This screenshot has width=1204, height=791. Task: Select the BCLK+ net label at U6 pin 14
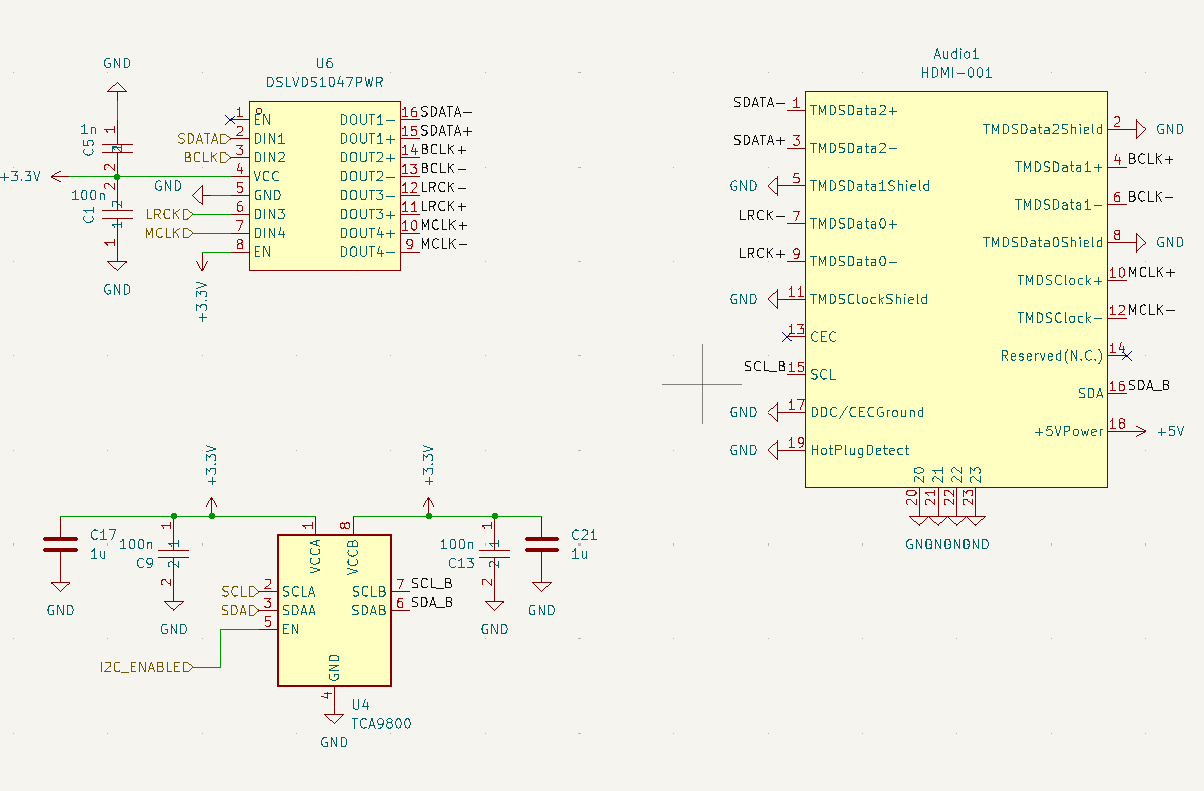[x=443, y=150]
